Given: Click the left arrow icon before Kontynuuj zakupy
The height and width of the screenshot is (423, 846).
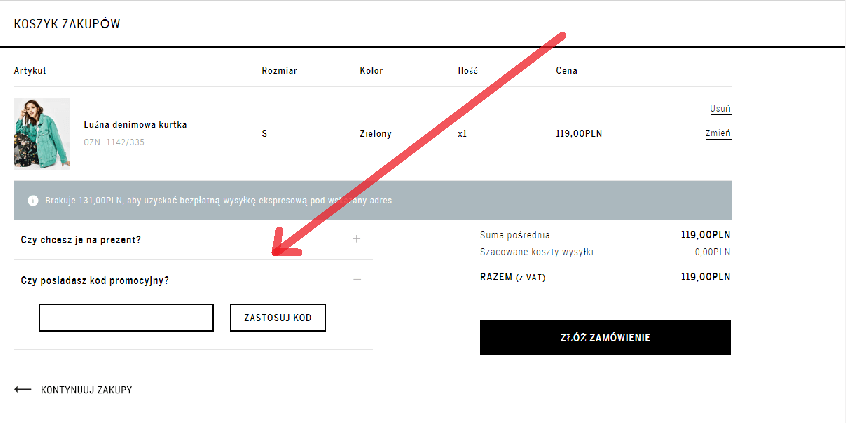Looking at the screenshot, I should click(23, 390).
